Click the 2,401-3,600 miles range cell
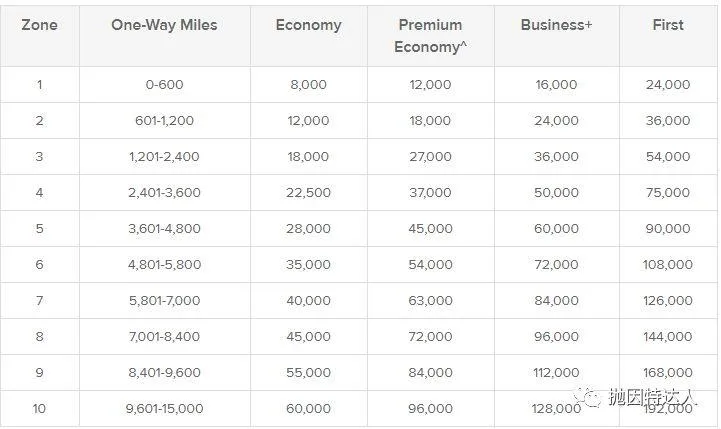This screenshot has width=721, height=429. point(164,193)
